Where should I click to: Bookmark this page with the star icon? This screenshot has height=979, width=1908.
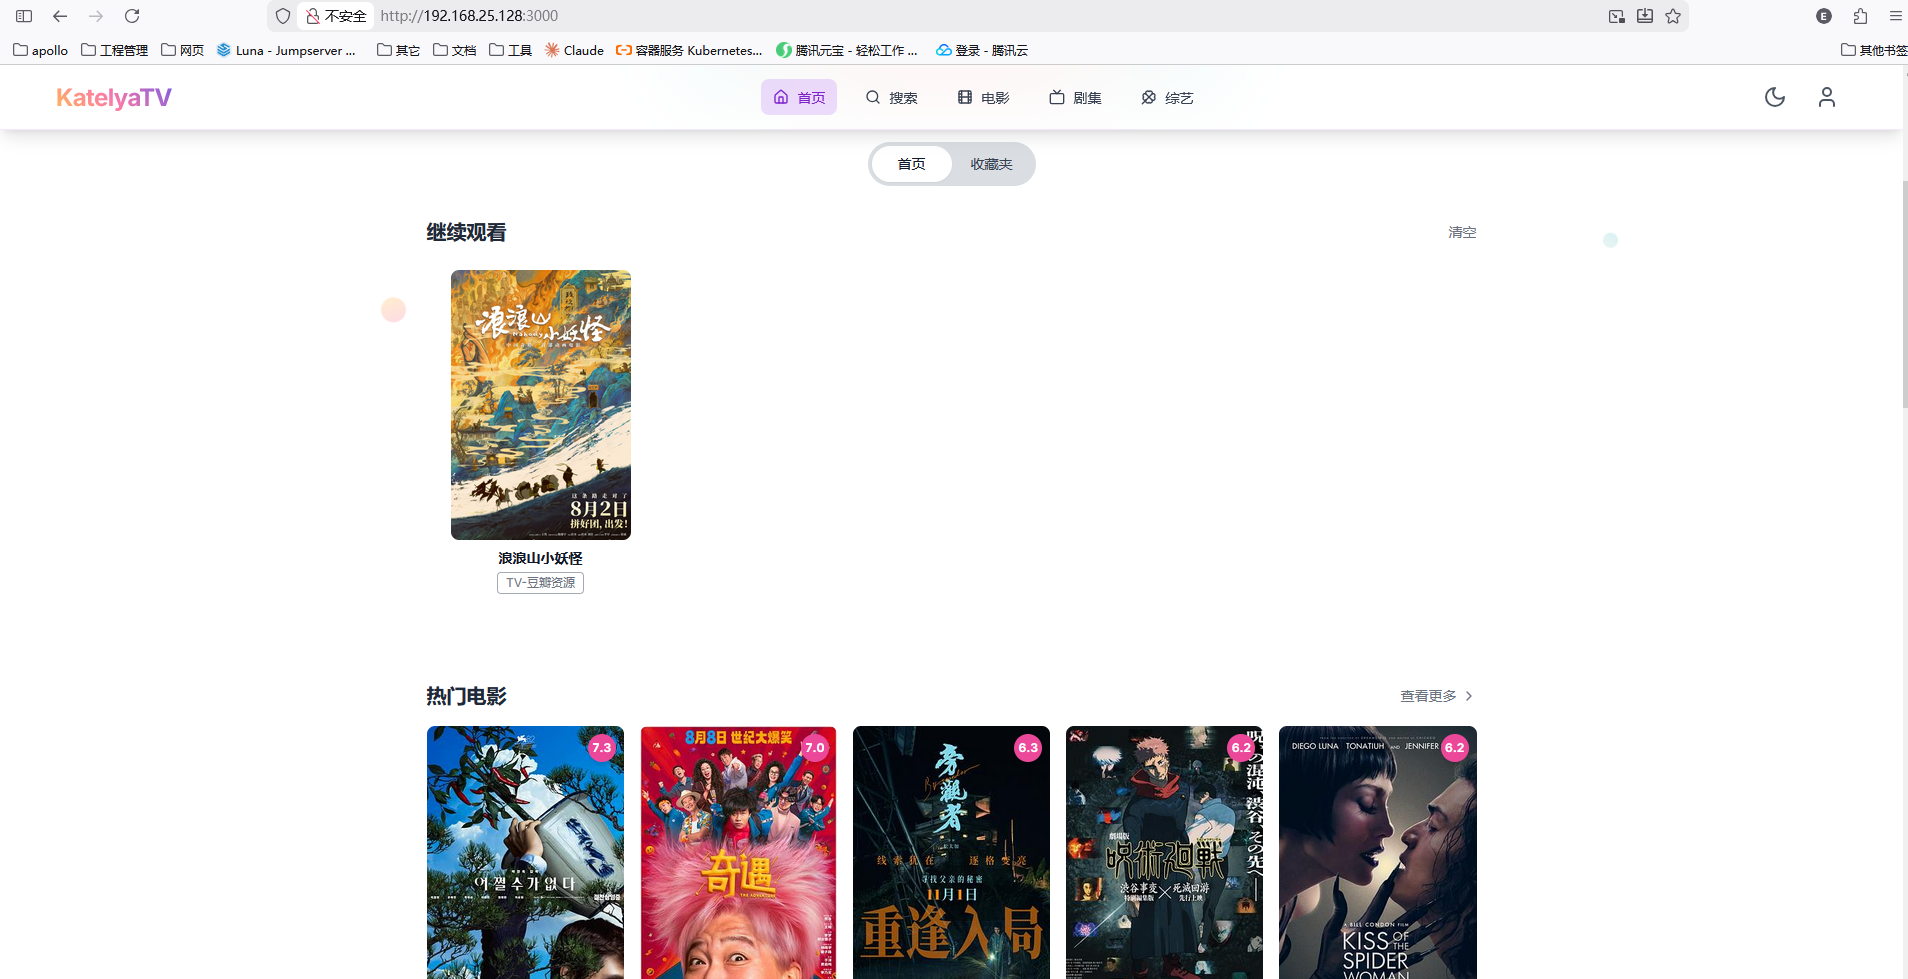tap(1673, 16)
